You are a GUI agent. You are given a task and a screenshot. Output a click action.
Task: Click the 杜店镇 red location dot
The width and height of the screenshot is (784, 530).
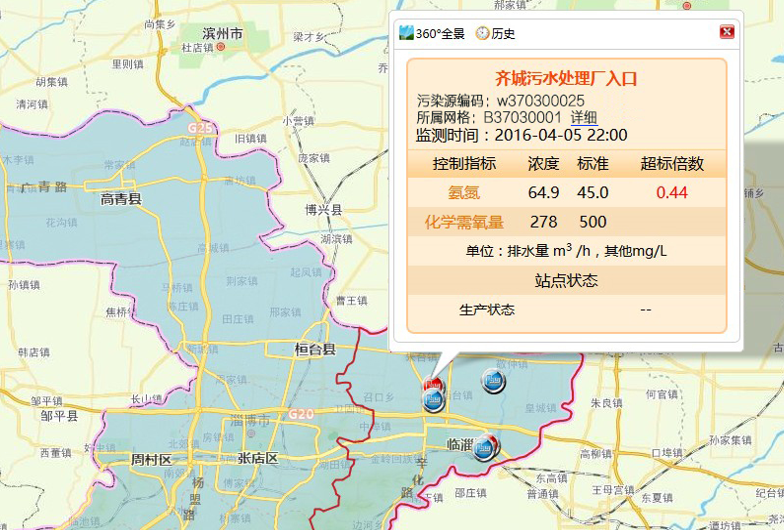coord(220,47)
